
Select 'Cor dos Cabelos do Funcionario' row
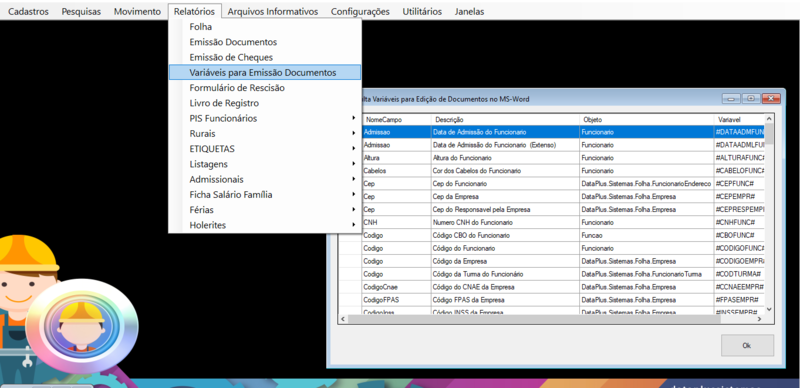552,171
